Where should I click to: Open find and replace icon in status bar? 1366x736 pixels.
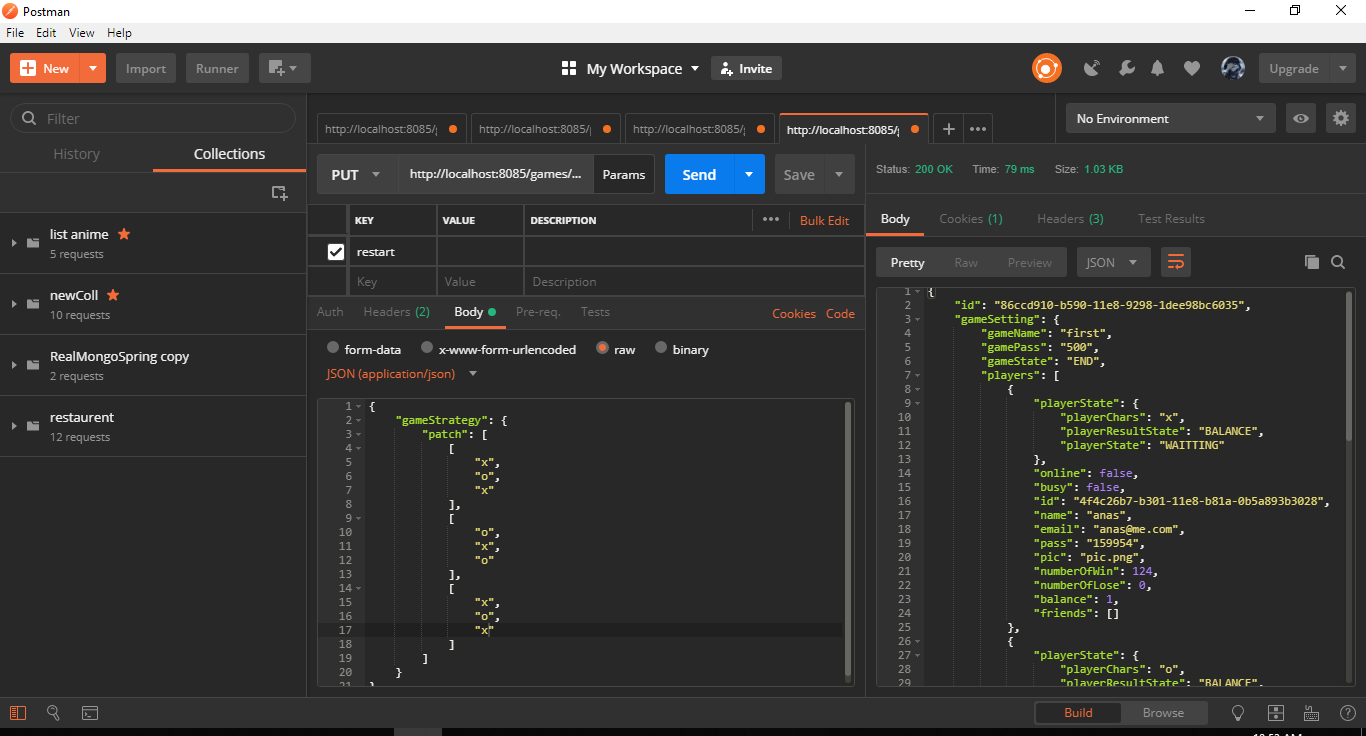53,713
